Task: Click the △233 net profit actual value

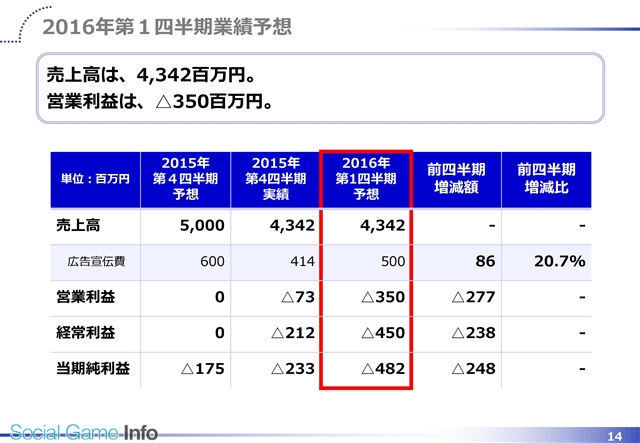Action: tap(293, 369)
